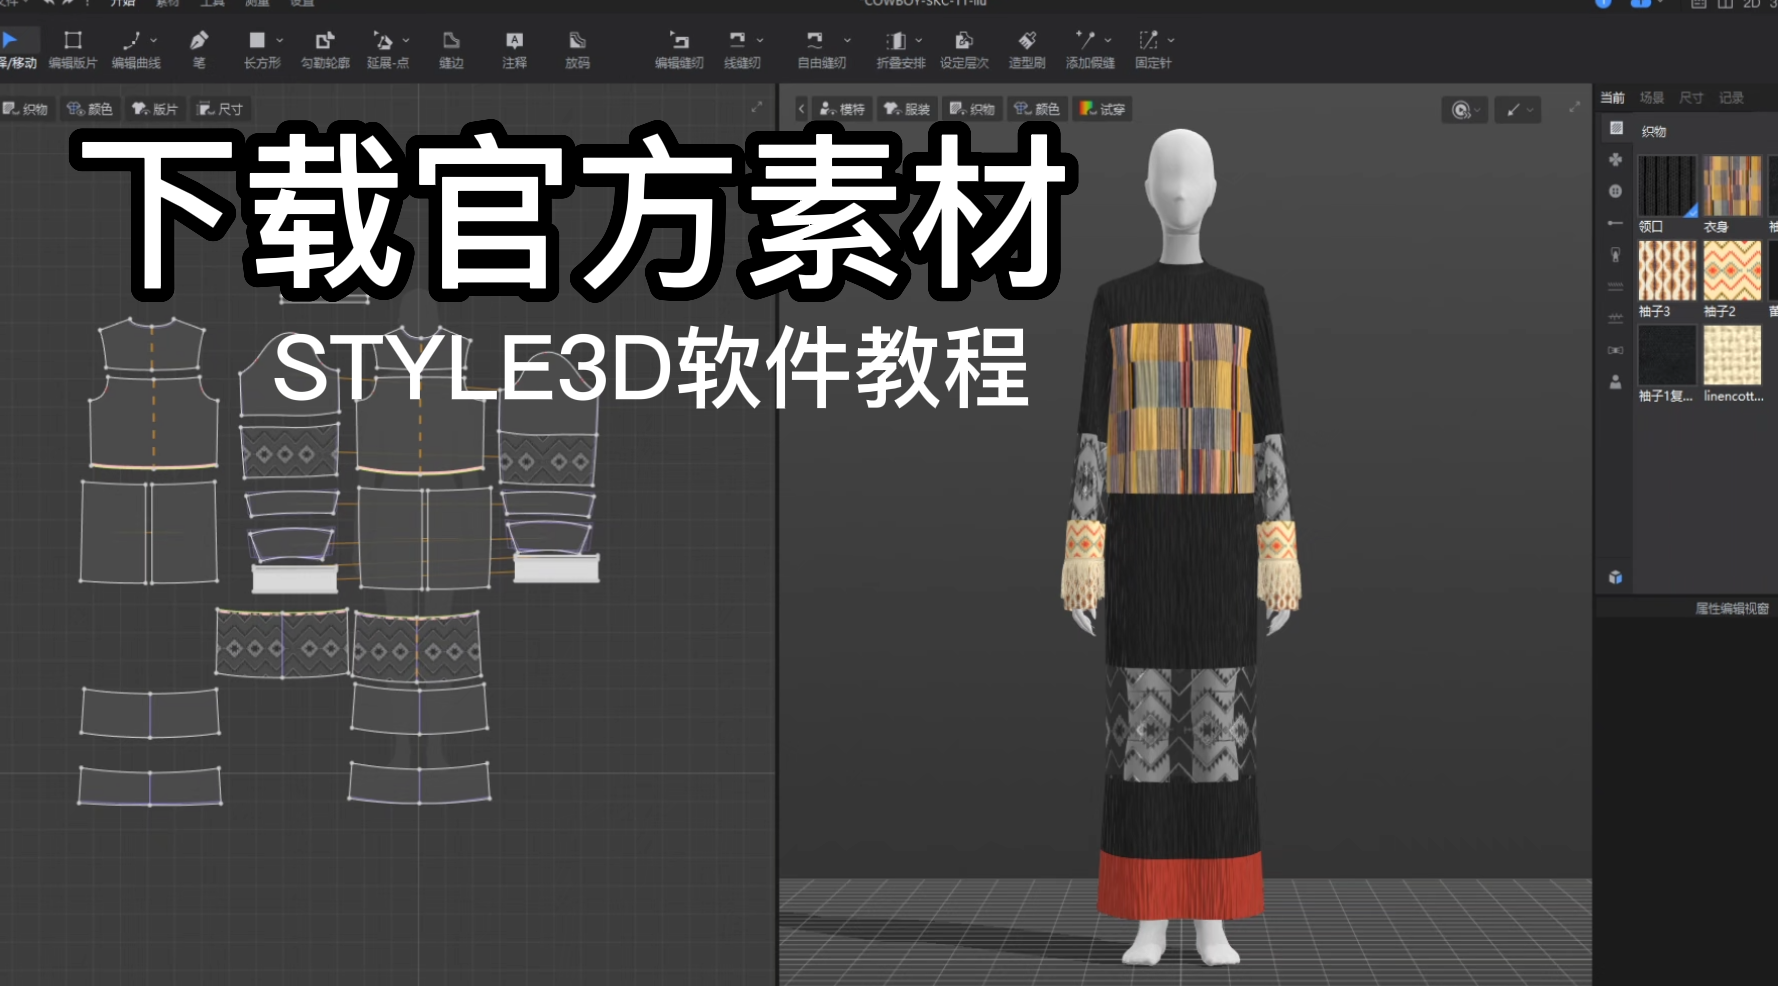This screenshot has width=1778, height=986.
Task: Toggle 模特 display in 3D window
Action: point(842,109)
